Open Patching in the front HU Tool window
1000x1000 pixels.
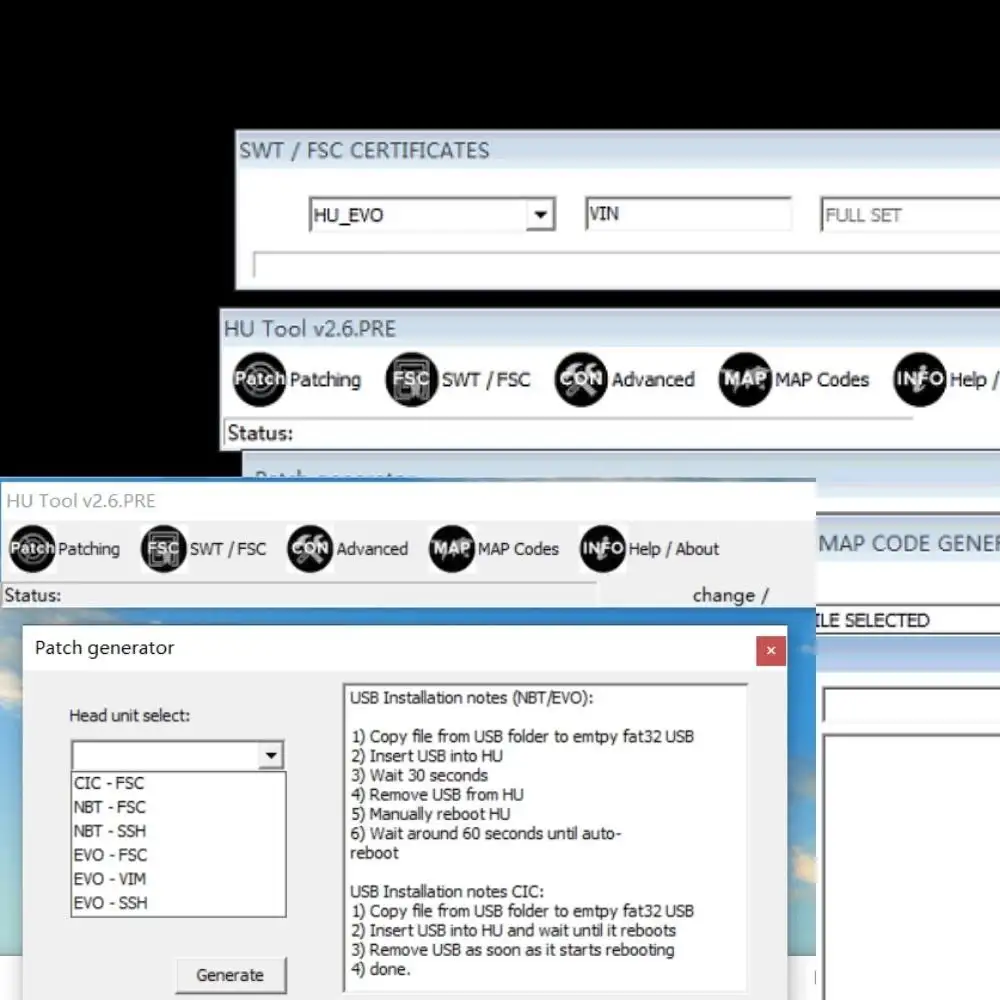click(x=64, y=548)
